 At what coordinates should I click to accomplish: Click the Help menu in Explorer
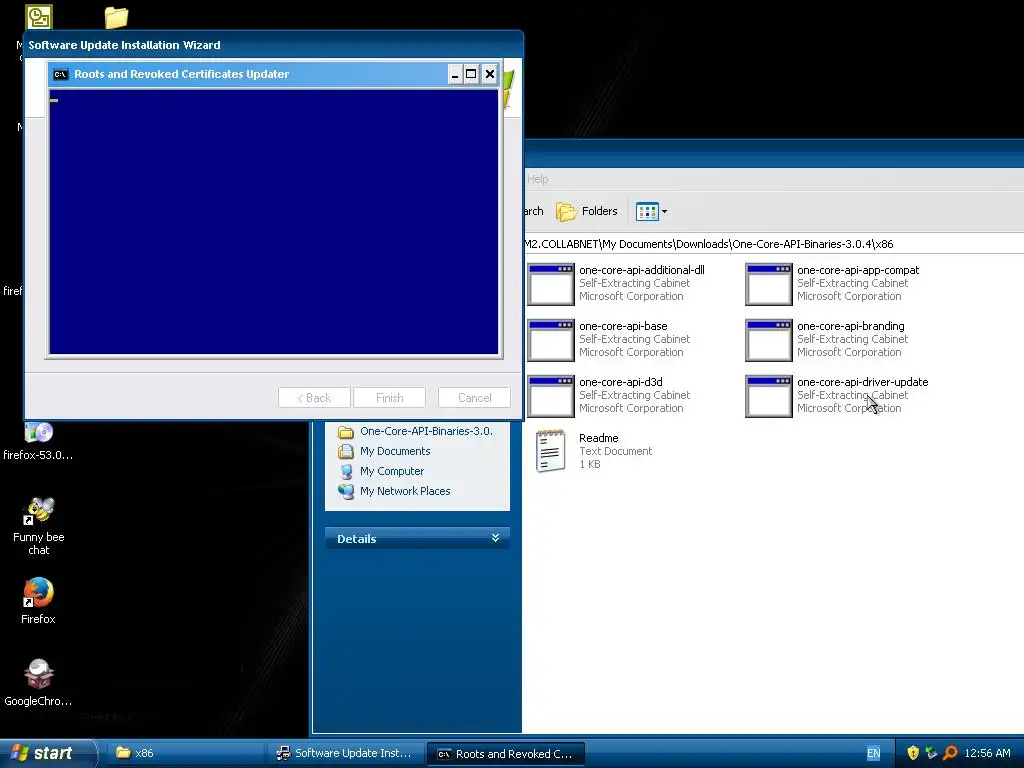pyautogui.click(x=537, y=179)
